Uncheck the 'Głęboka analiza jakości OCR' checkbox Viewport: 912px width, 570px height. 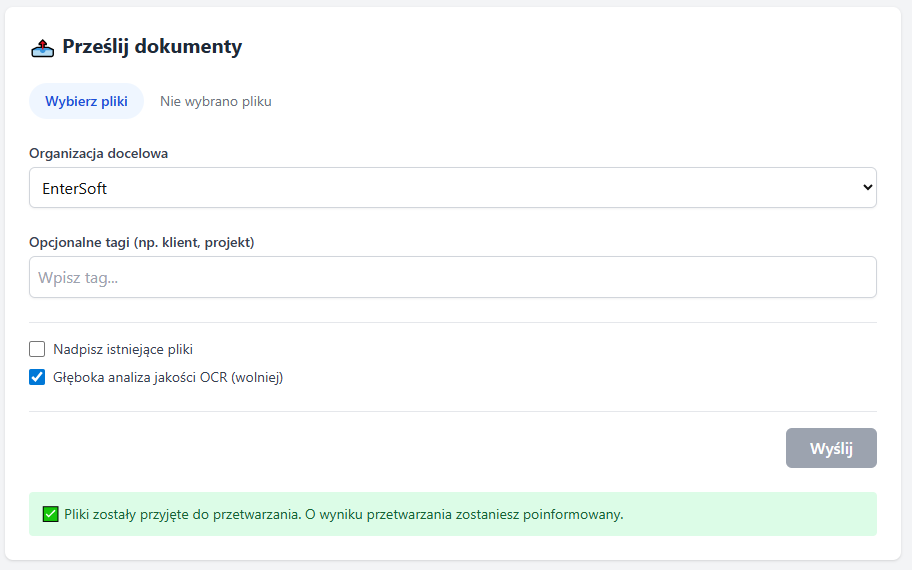pos(37,377)
